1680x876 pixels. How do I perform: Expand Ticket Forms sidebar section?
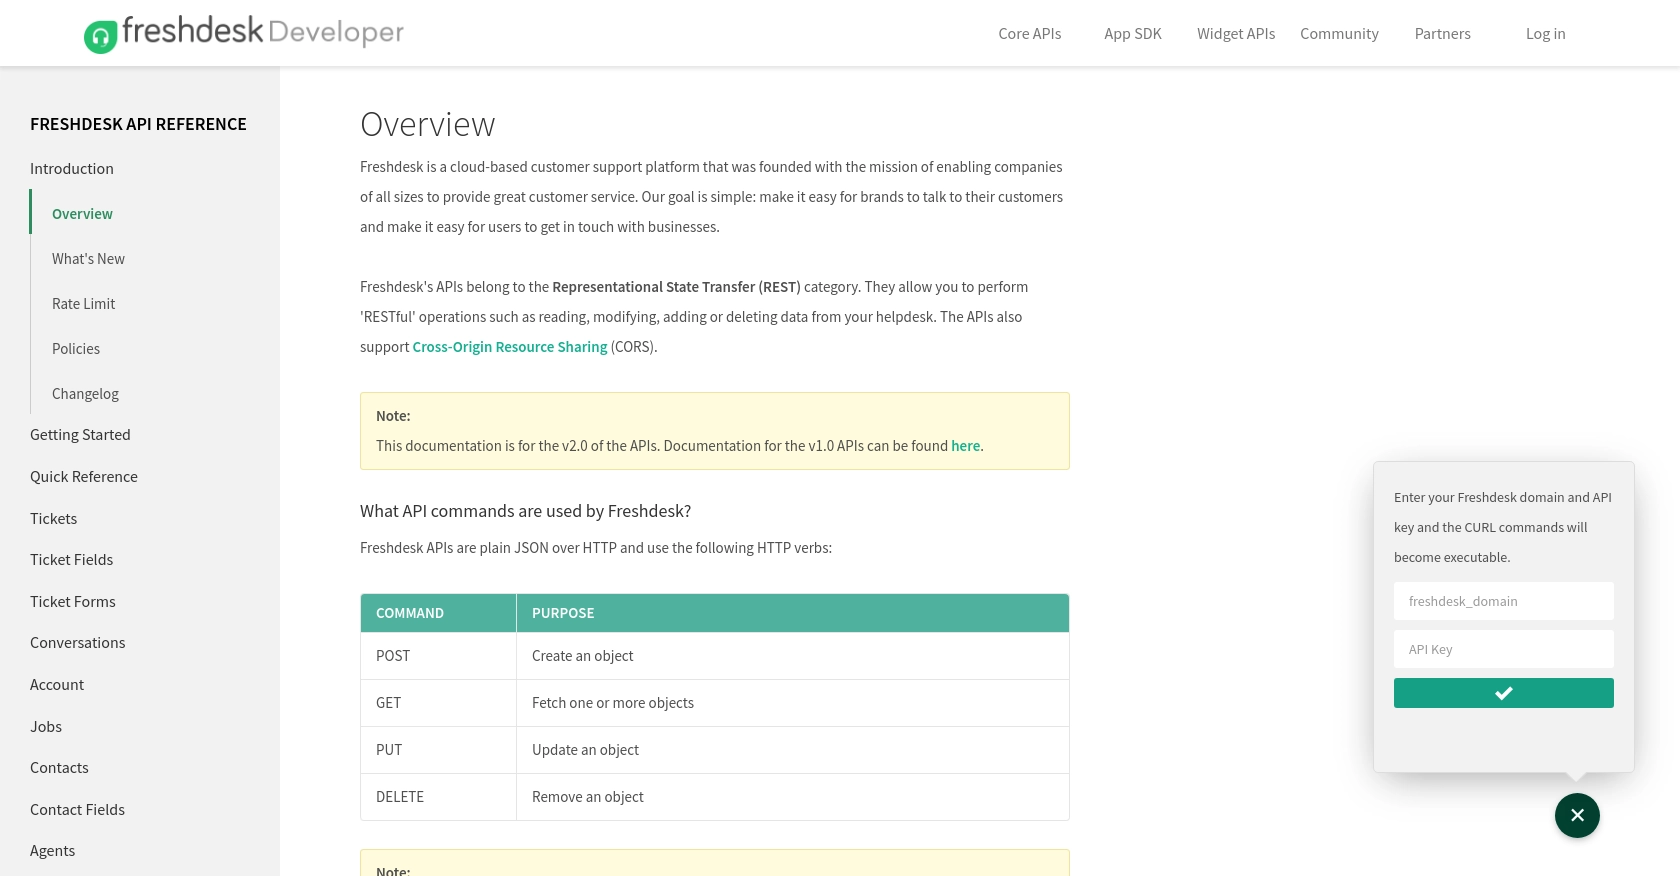(72, 602)
